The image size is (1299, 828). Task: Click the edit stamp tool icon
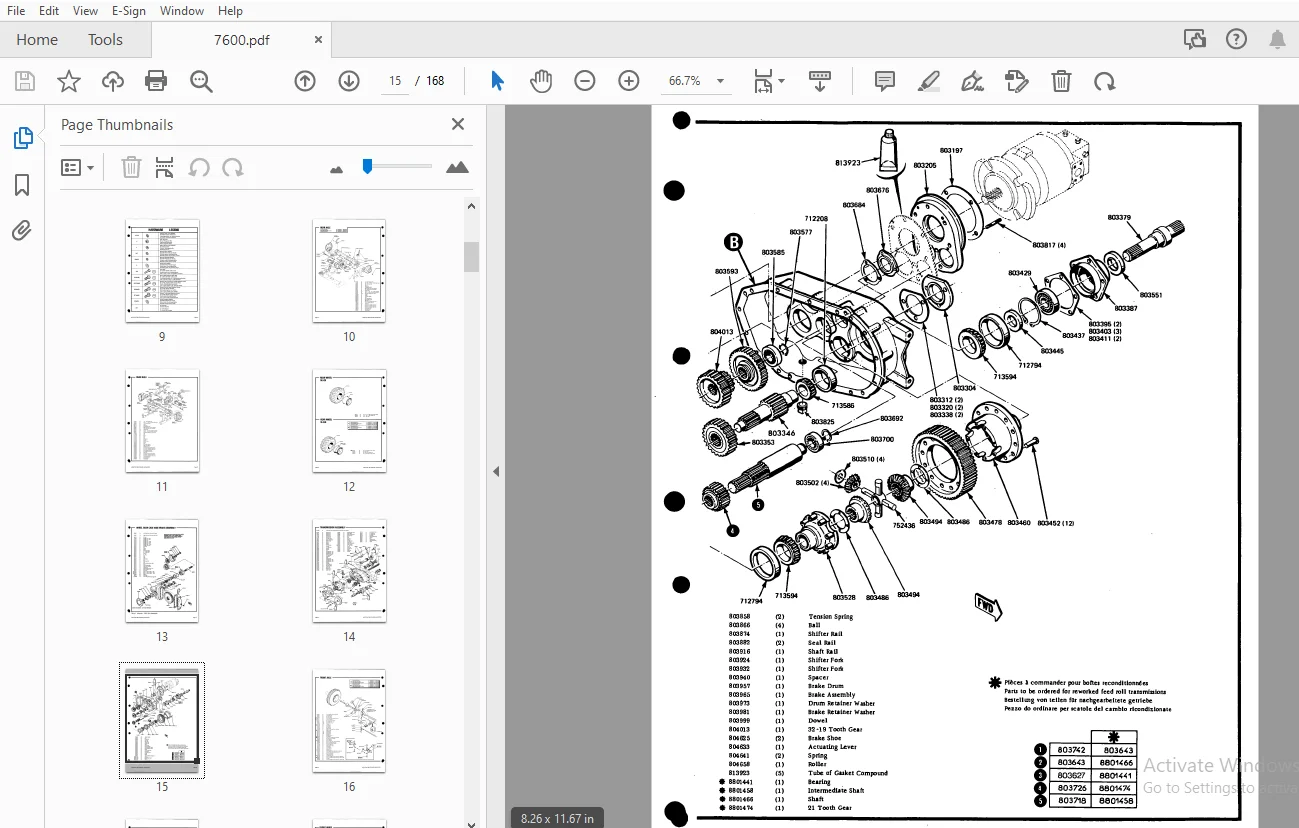(1017, 81)
